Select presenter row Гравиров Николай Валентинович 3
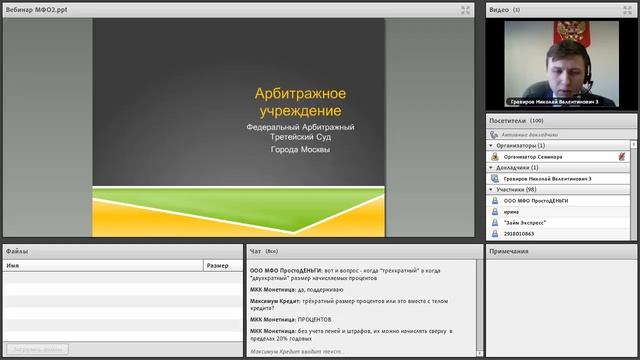This screenshot has height=360, width=640. click(558, 179)
